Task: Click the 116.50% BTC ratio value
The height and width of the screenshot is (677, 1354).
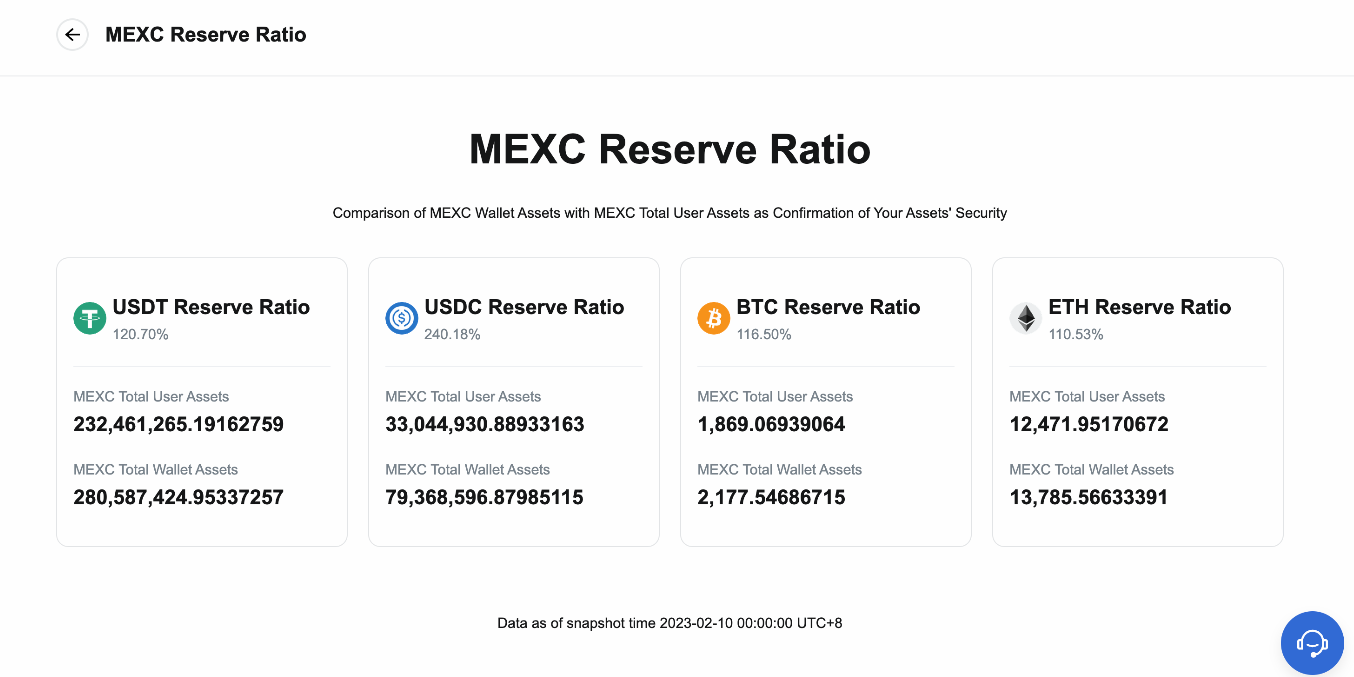Action: [764, 334]
